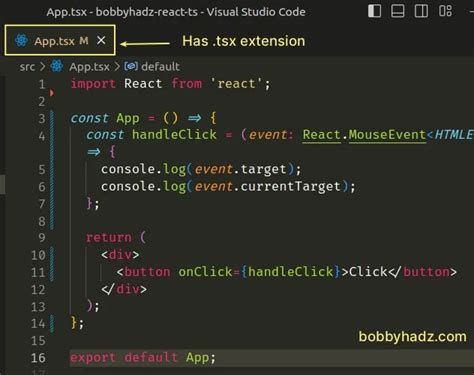Click the symbol icon before default breadcrumb

click(x=131, y=66)
